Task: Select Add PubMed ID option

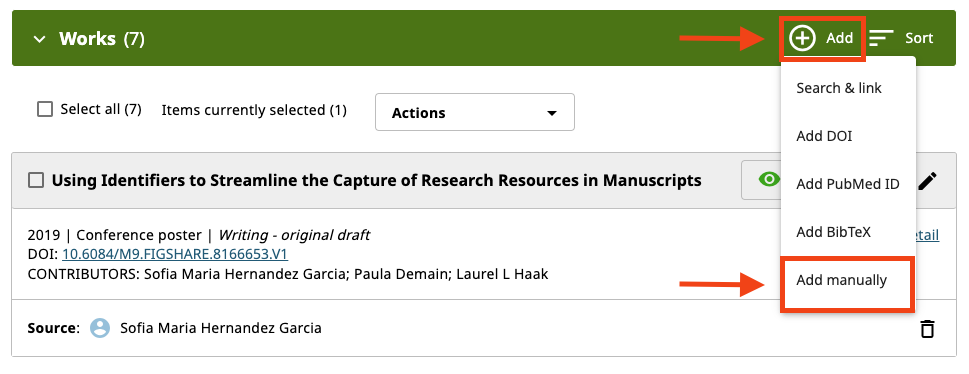Action: click(848, 184)
